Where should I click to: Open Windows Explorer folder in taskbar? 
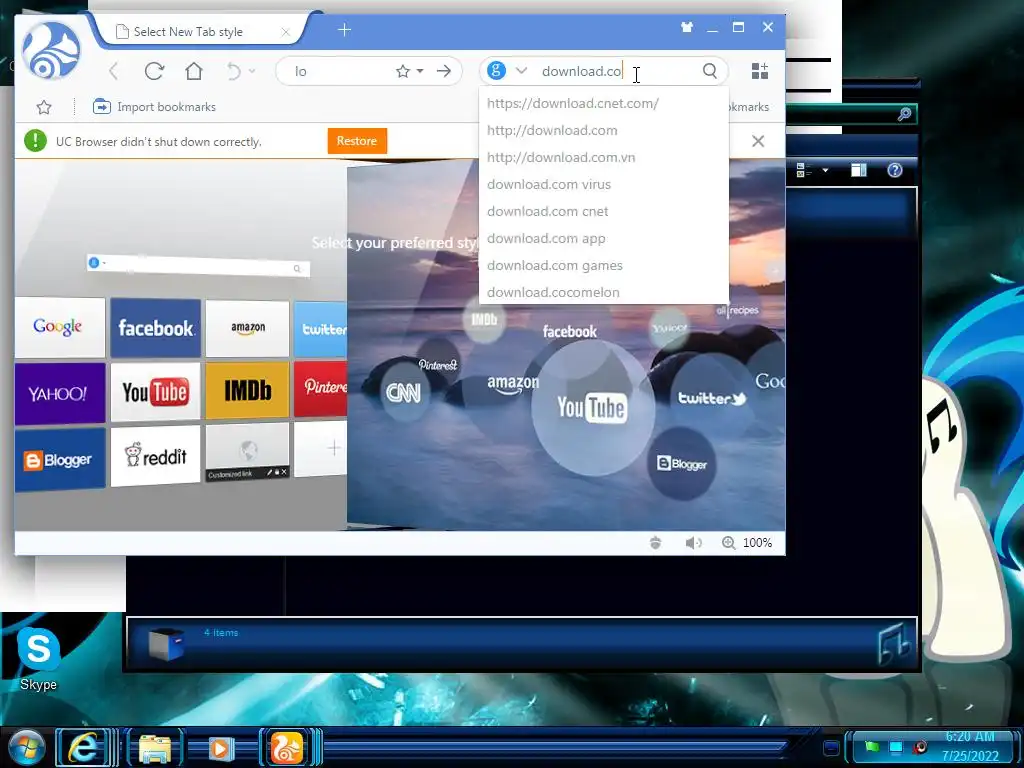[x=155, y=748]
